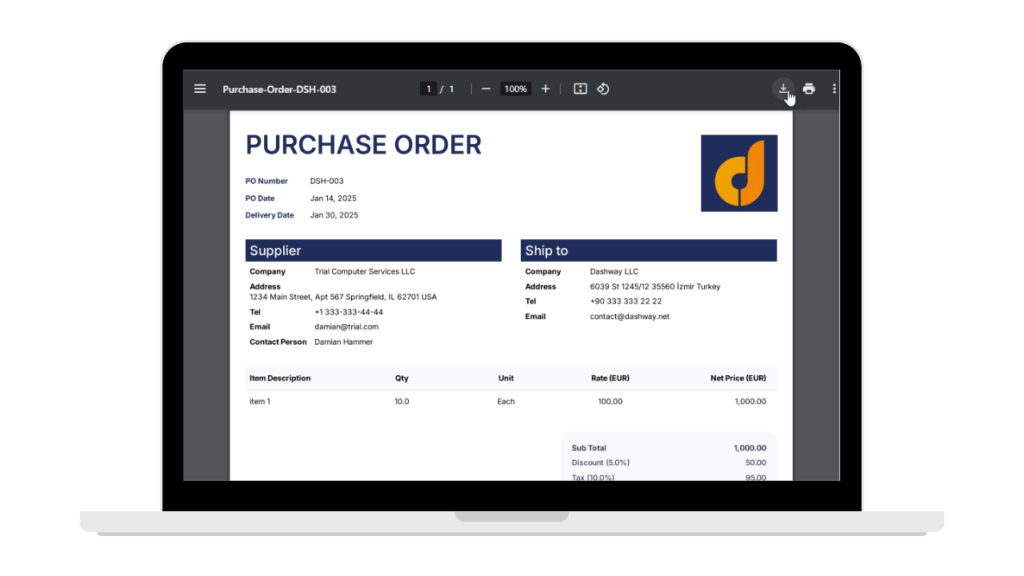The width and height of the screenshot is (1024, 576).
Task: Click the Purchase-Order-DSH-003 filename
Action: [x=280, y=89]
